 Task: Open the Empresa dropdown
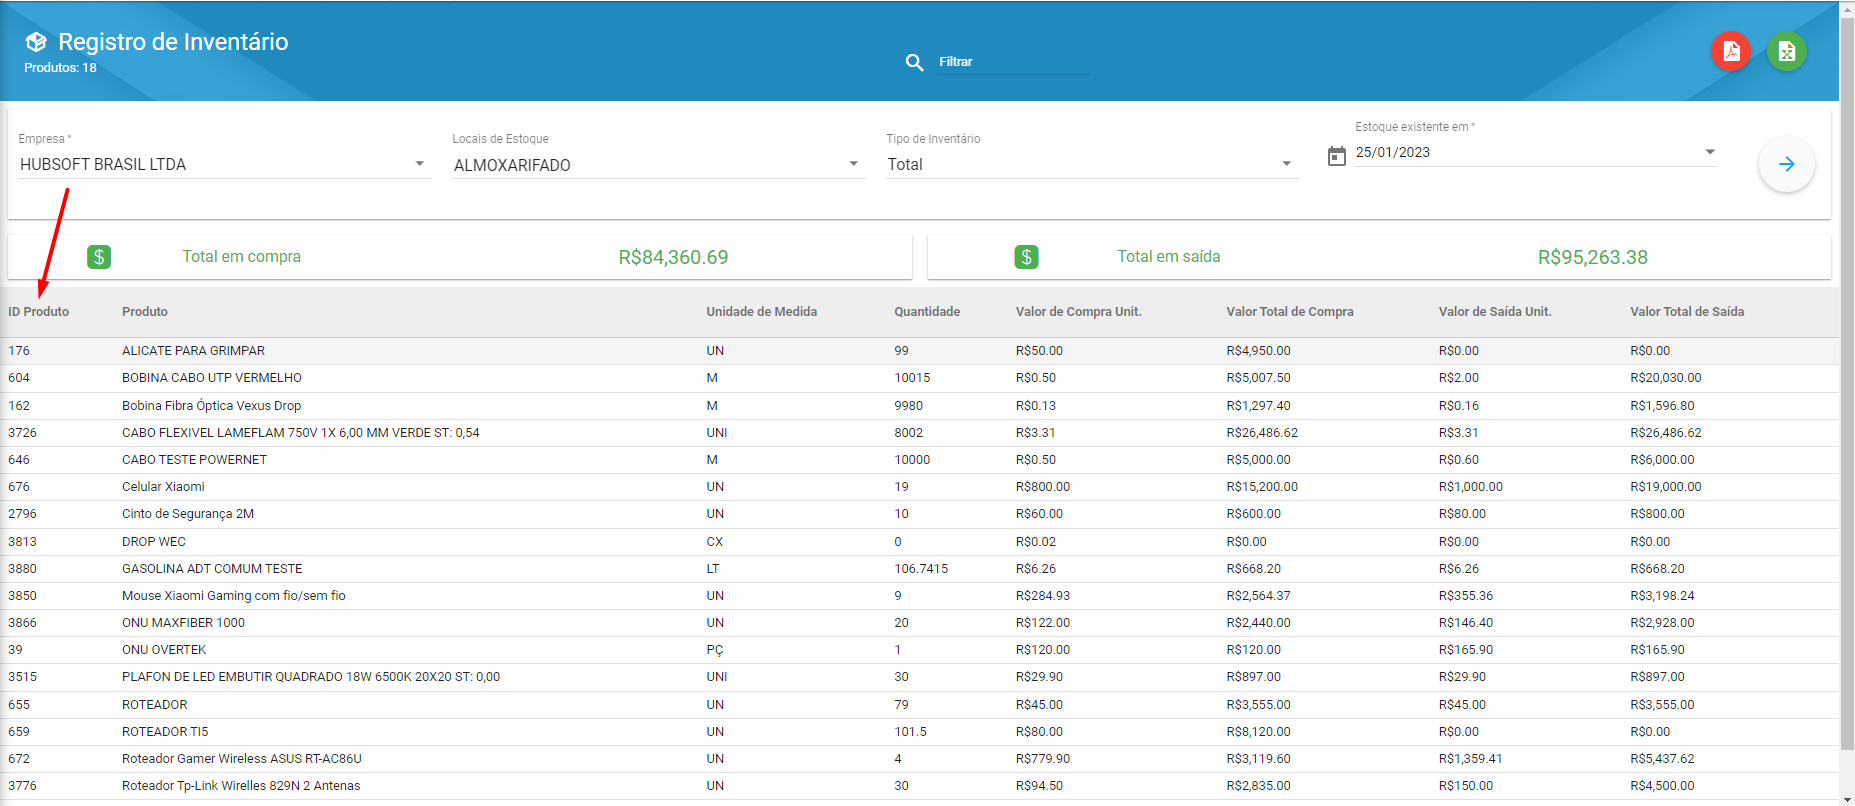click(x=224, y=165)
